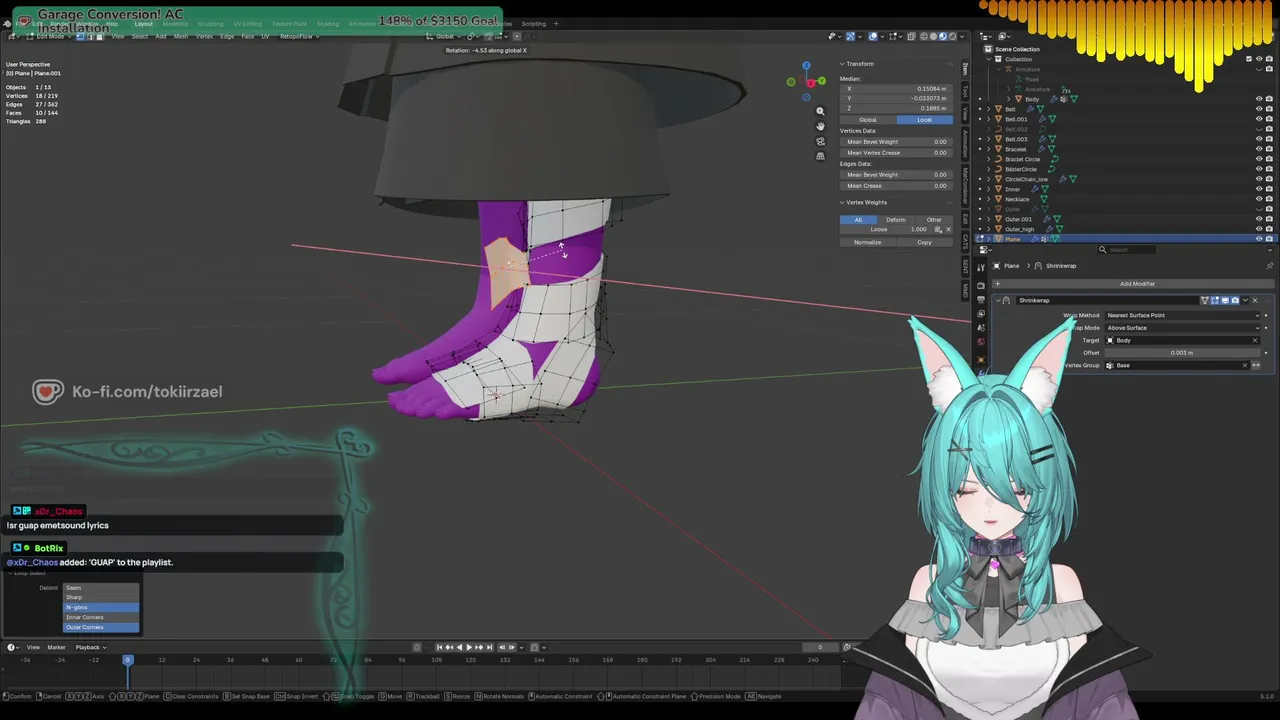Open the Shrinkwrap modifier extras dropdown arrow
The width and height of the screenshot is (1280, 720).
coord(1245,300)
